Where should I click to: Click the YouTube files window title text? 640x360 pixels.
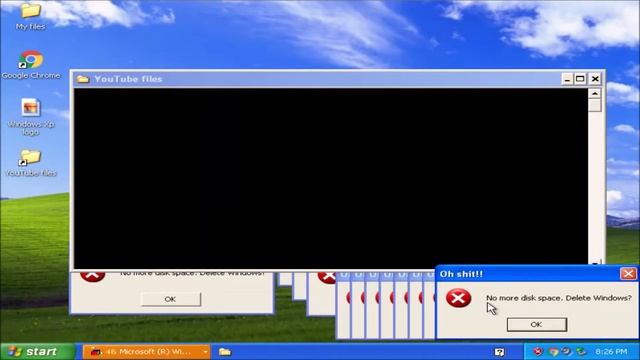click(x=128, y=79)
